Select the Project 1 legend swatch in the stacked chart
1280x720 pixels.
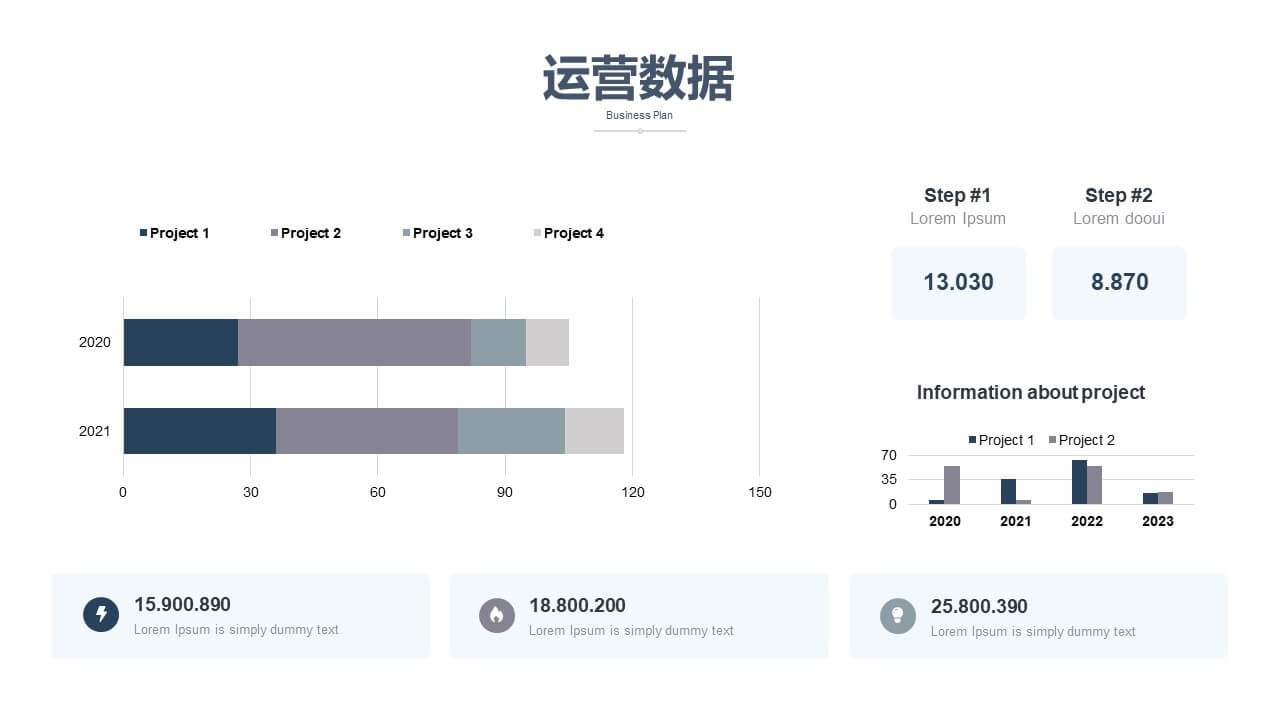point(143,233)
